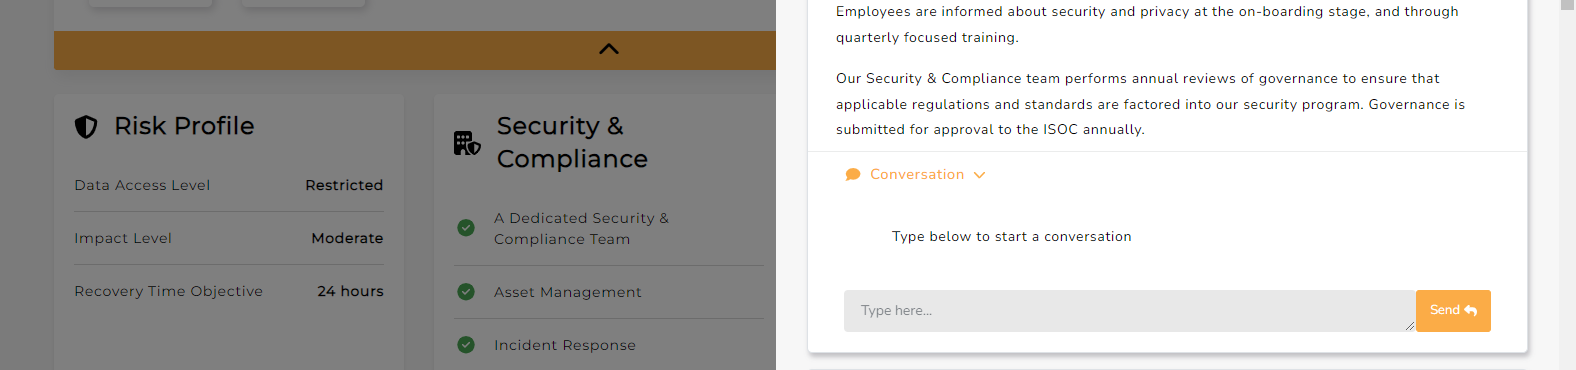The height and width of the screenshot is (370, 1576).
Task: Select the Recovery Time Objective row
Action: click(229, 291)
